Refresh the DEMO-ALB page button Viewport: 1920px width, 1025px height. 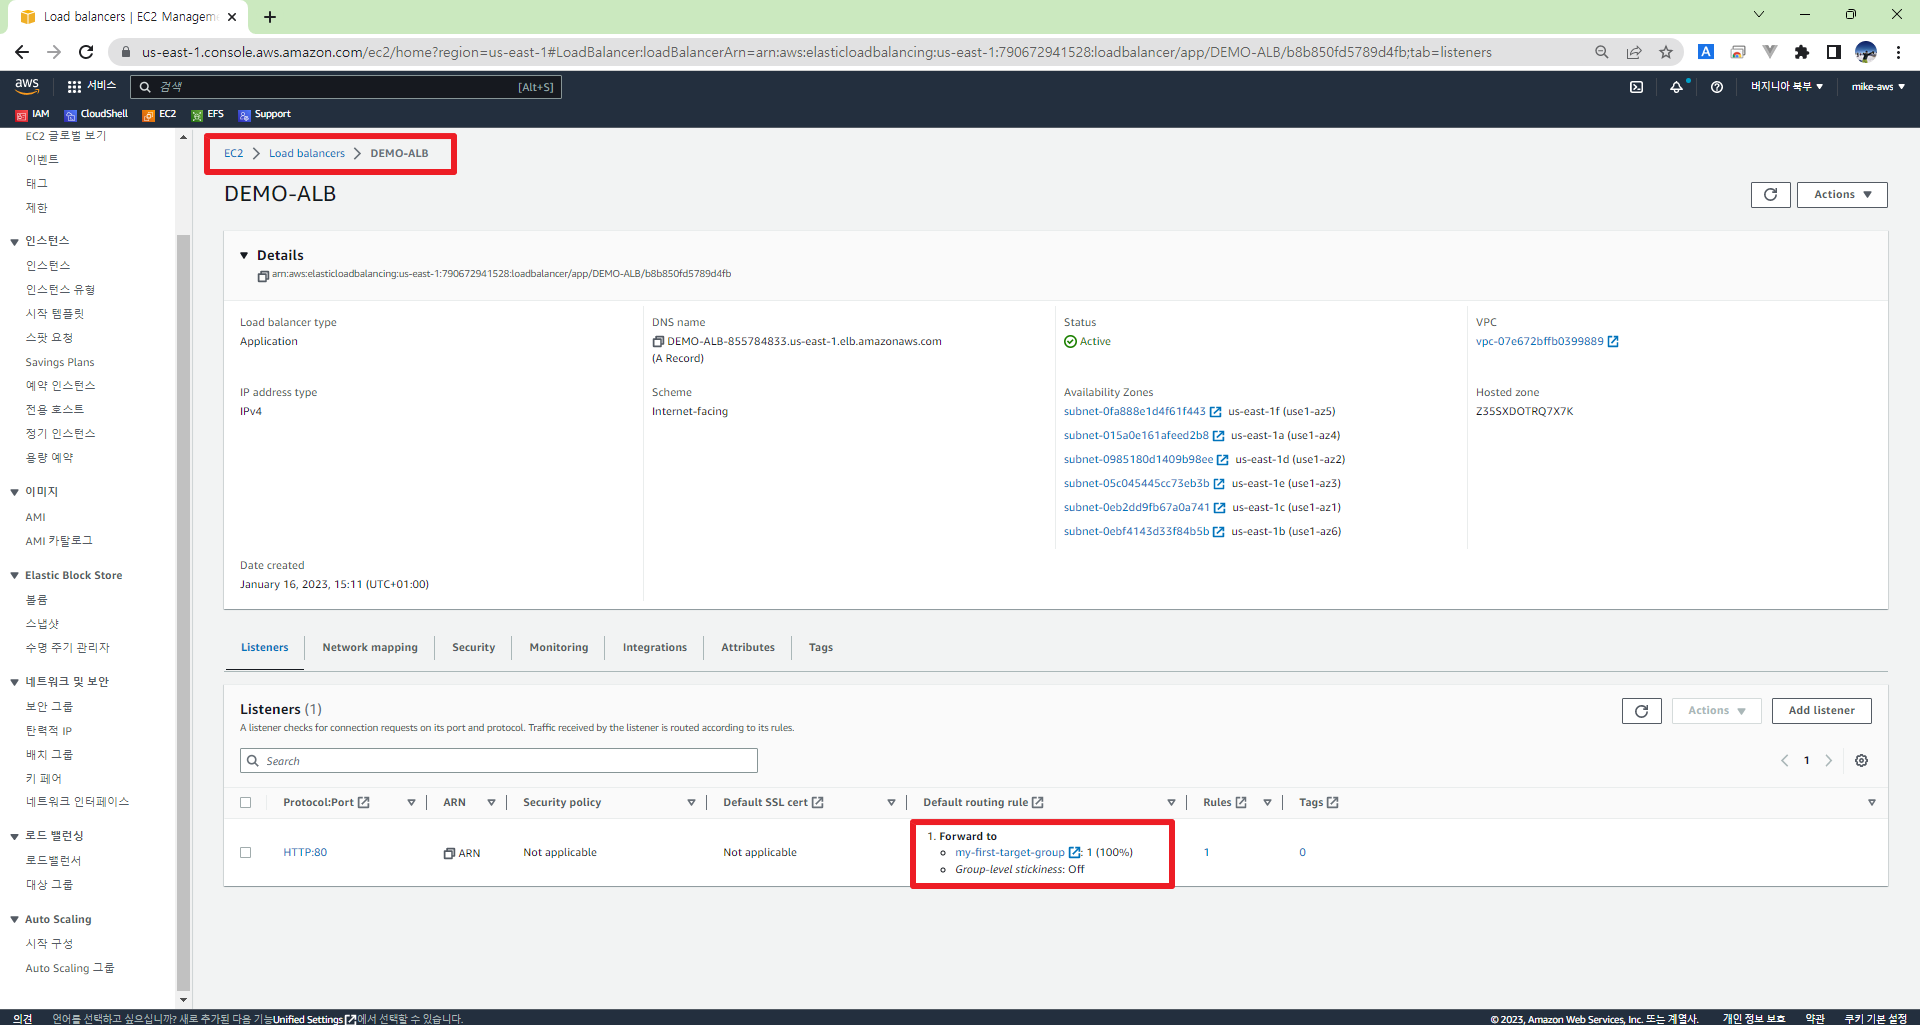pyautogui.click(x=1770, y=195)
